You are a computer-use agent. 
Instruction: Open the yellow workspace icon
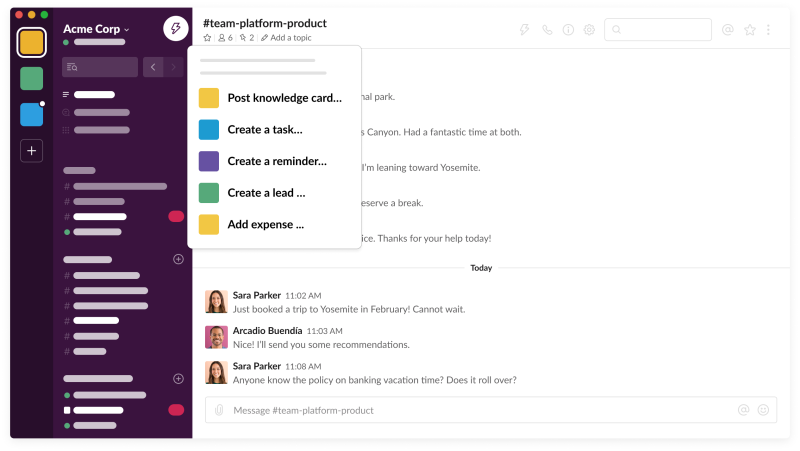point(32,42)
